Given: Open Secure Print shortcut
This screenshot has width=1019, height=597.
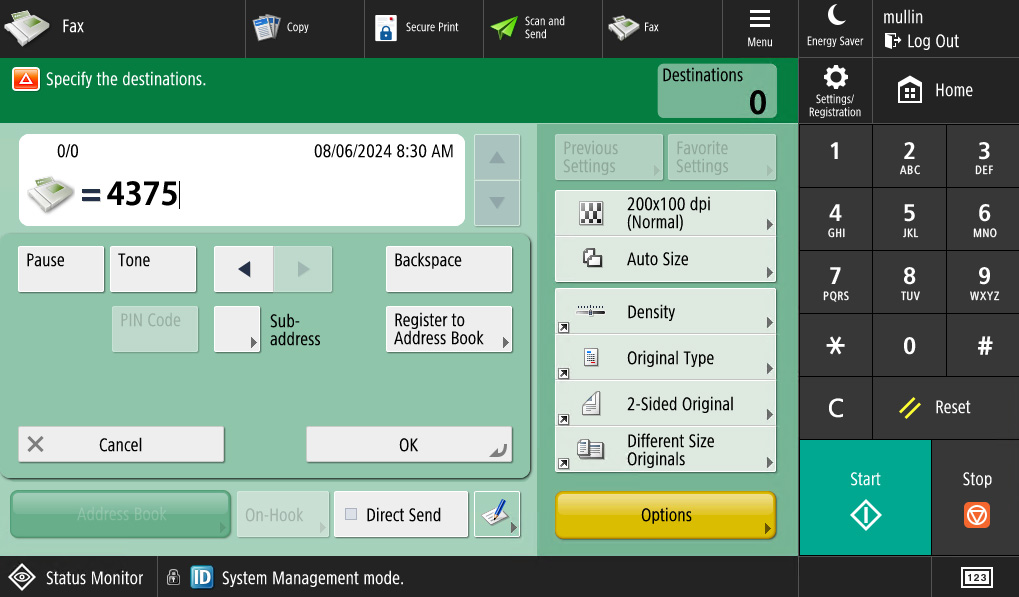Looking at the screenshot, I should tap(424, 28).
